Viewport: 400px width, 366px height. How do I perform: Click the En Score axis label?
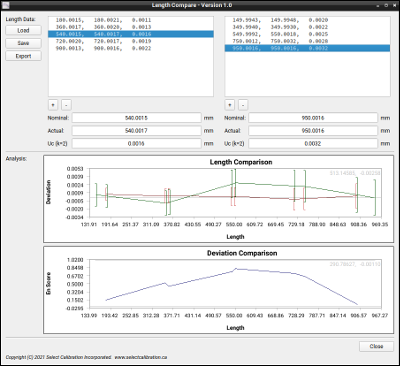pyautogui.click(x=49, y=283)
